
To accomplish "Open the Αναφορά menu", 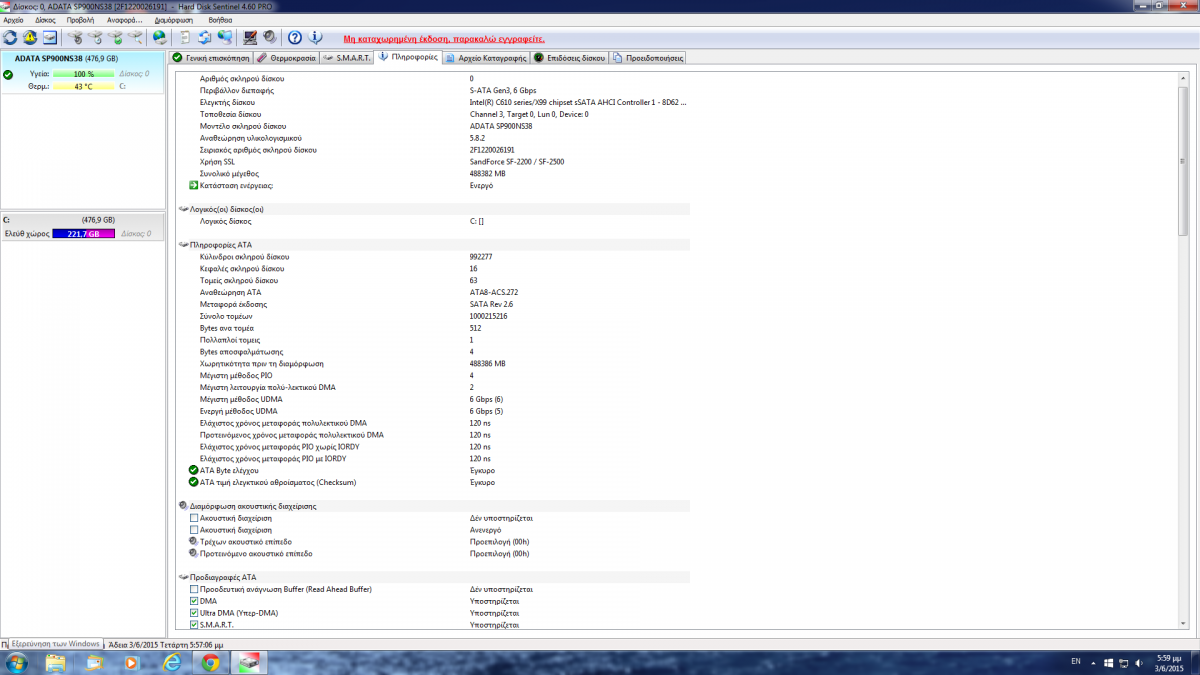I will click(x=125, y=20).
